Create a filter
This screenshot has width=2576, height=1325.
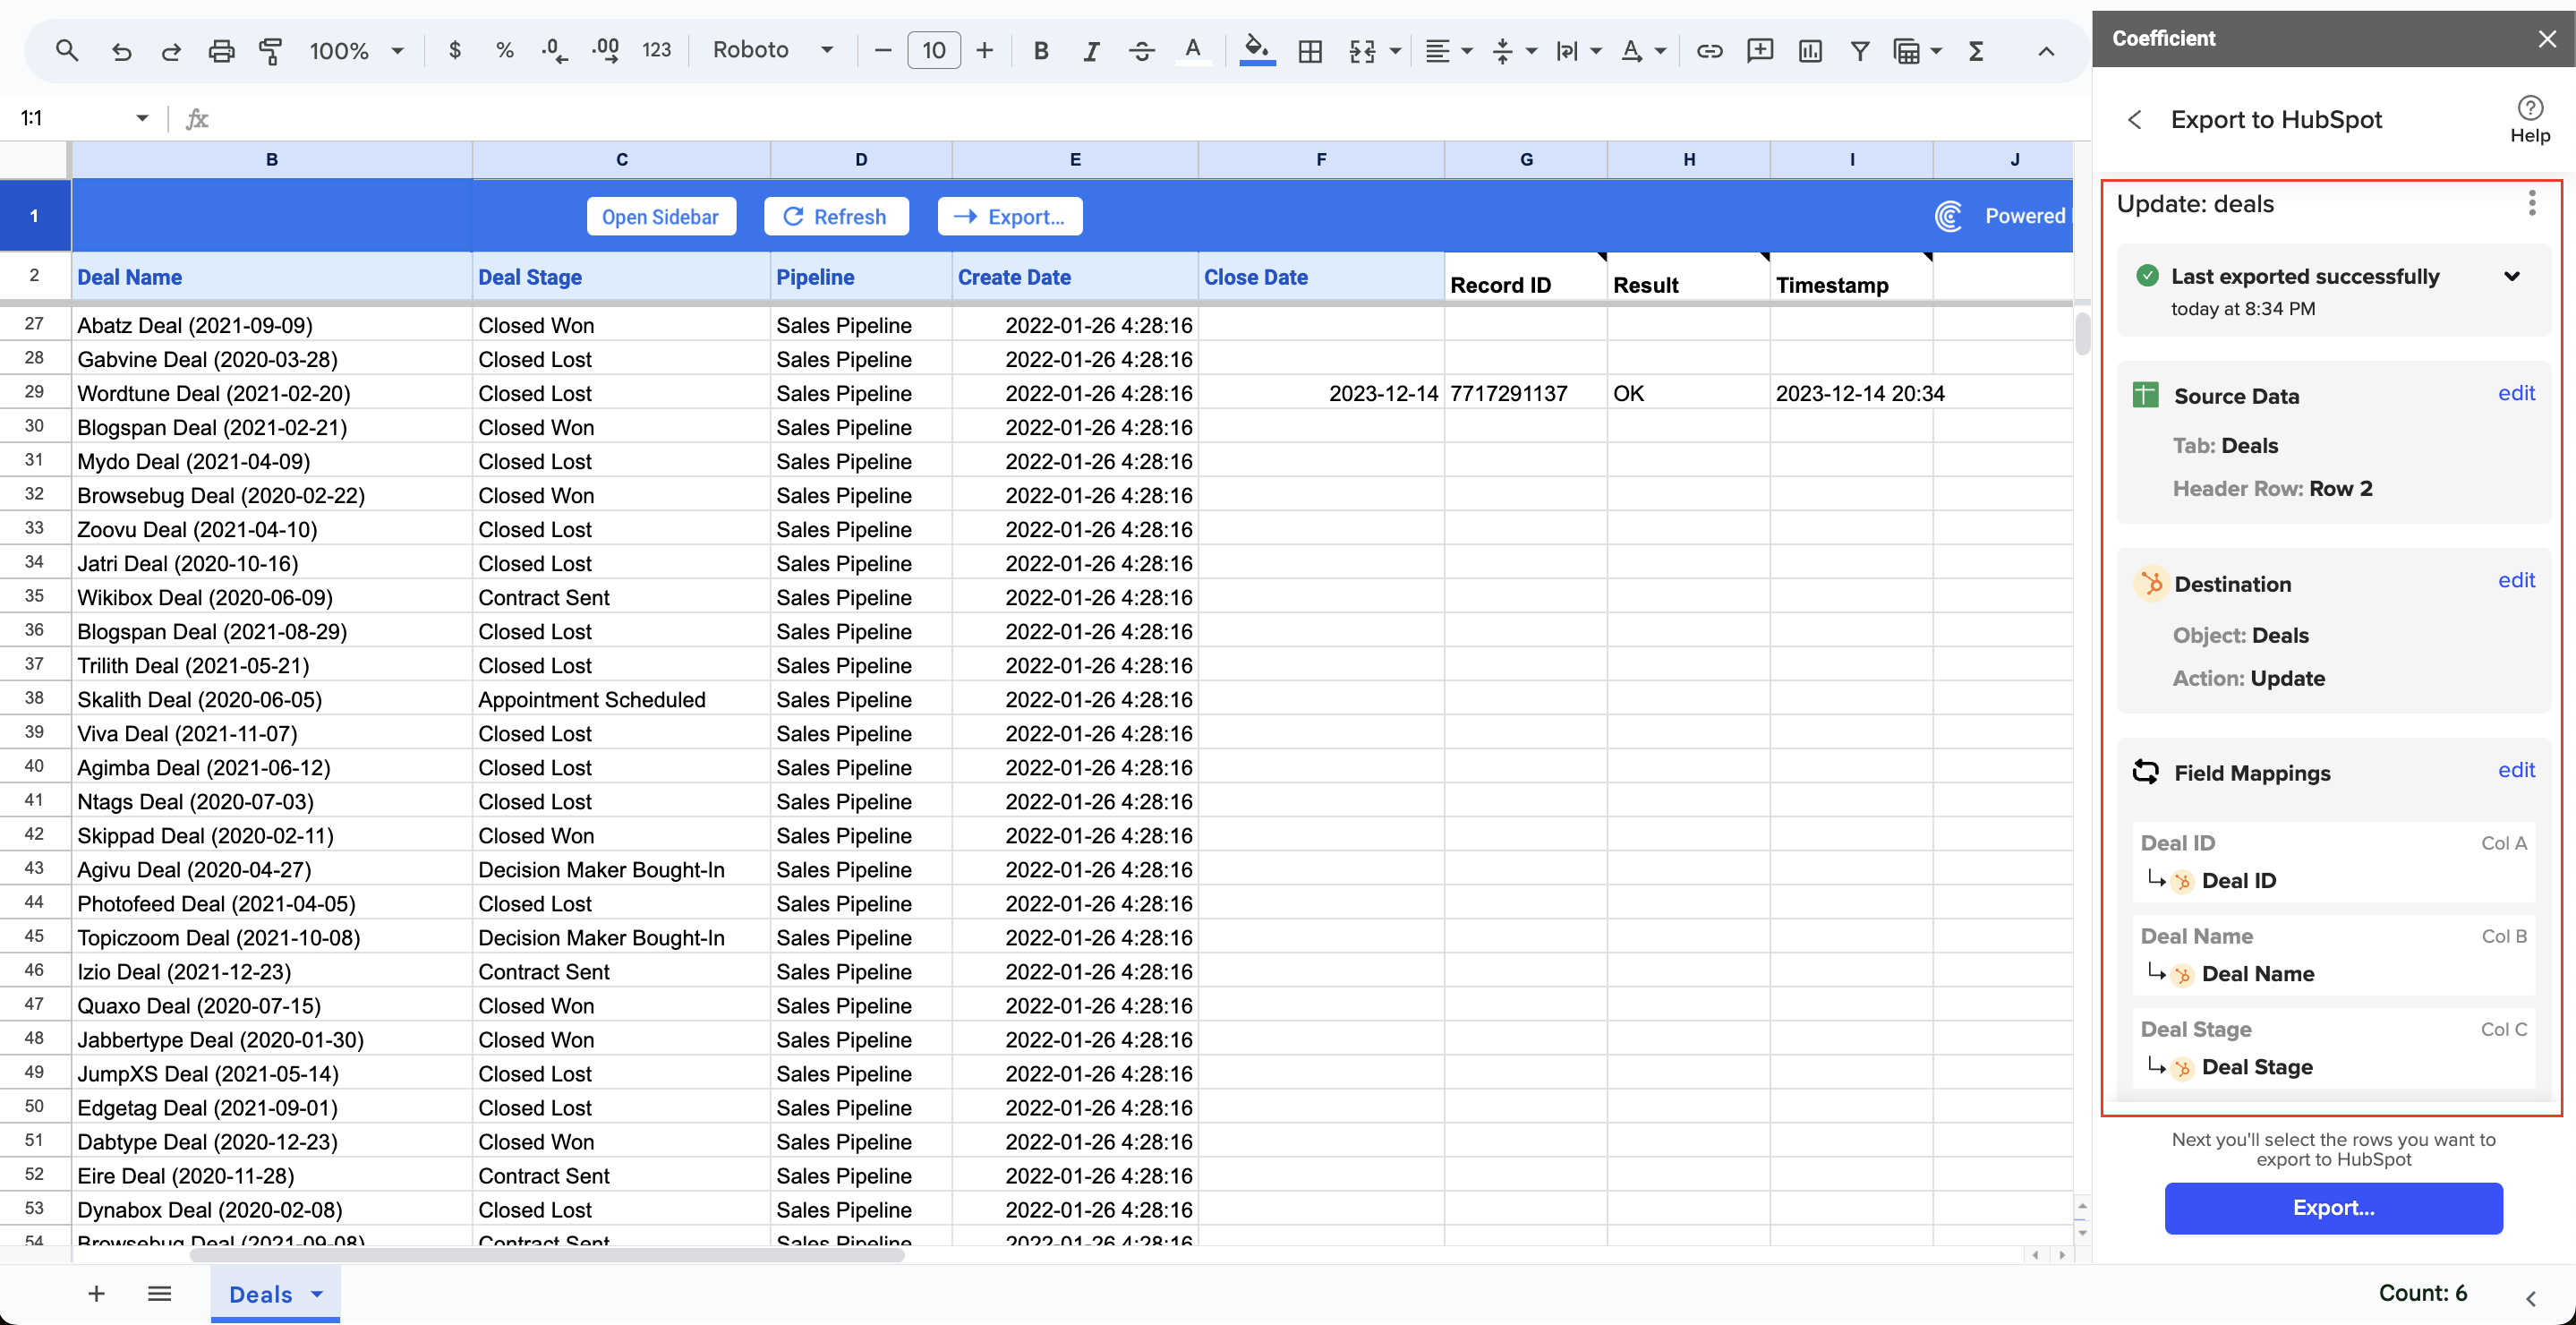pyautogui.click(x=1860, y=50)
